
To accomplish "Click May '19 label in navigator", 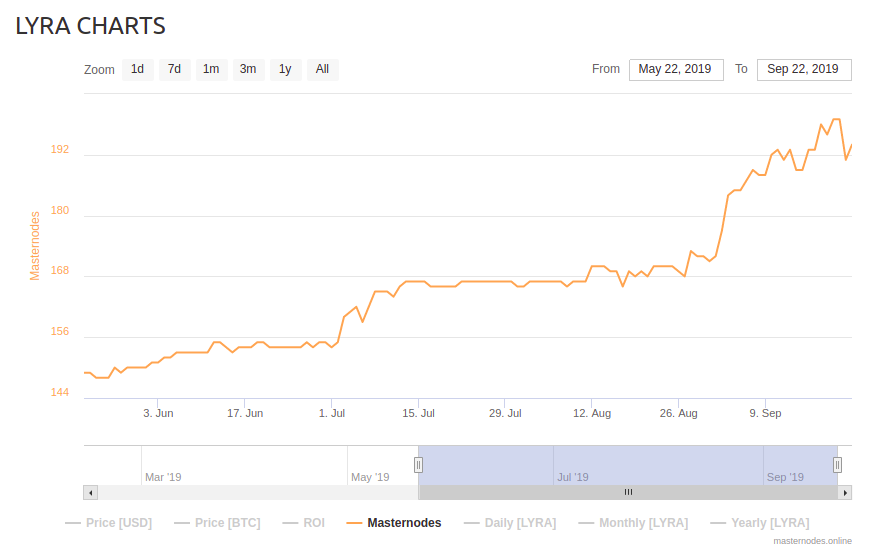I will [x=370, y=477].
